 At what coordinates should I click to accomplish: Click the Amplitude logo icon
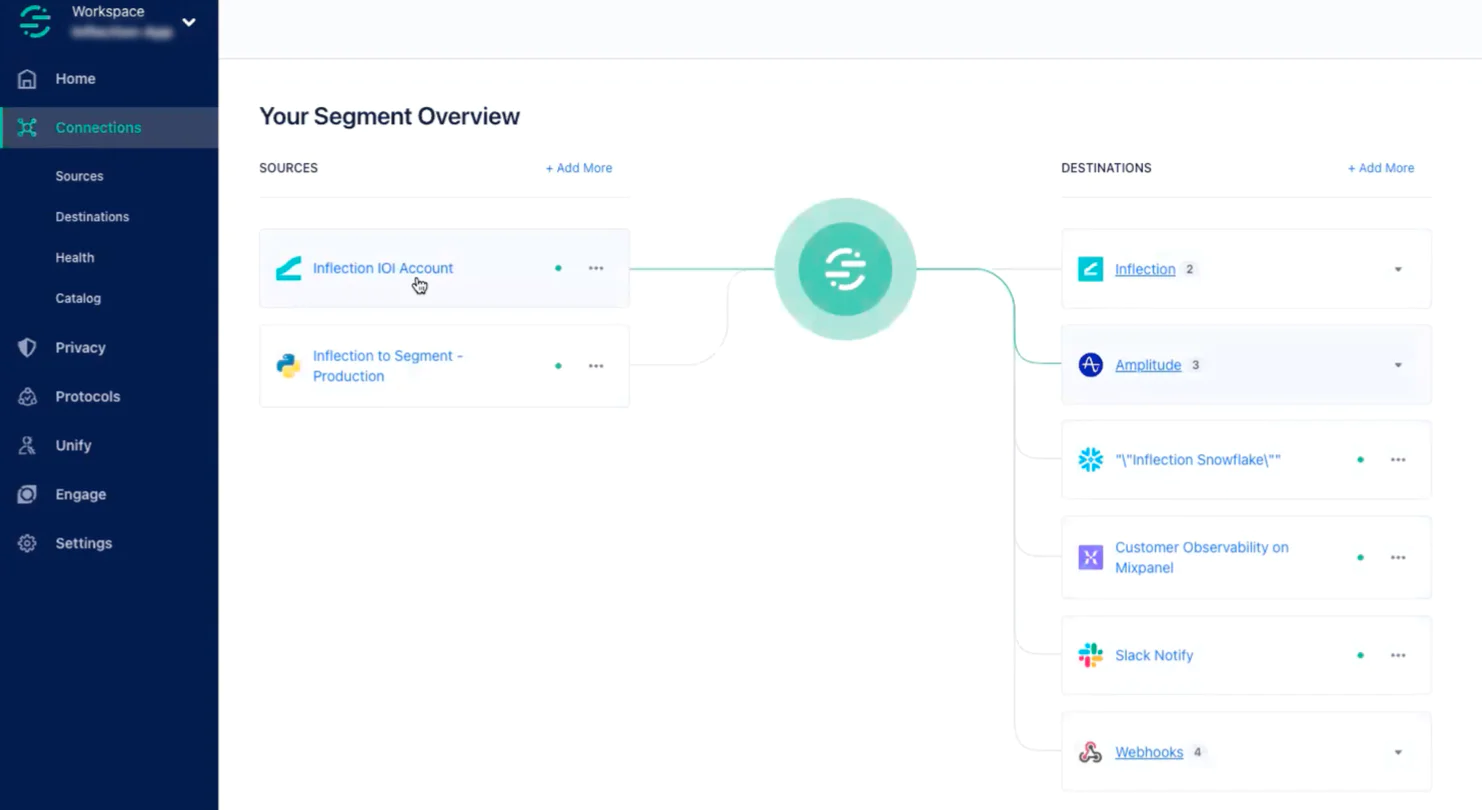tap(1090, 365)
